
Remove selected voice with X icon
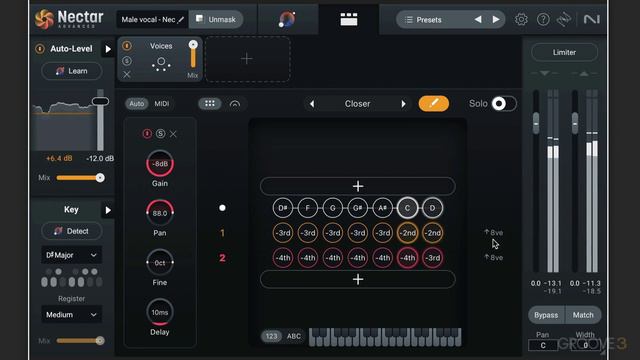(x=173, y=133)
